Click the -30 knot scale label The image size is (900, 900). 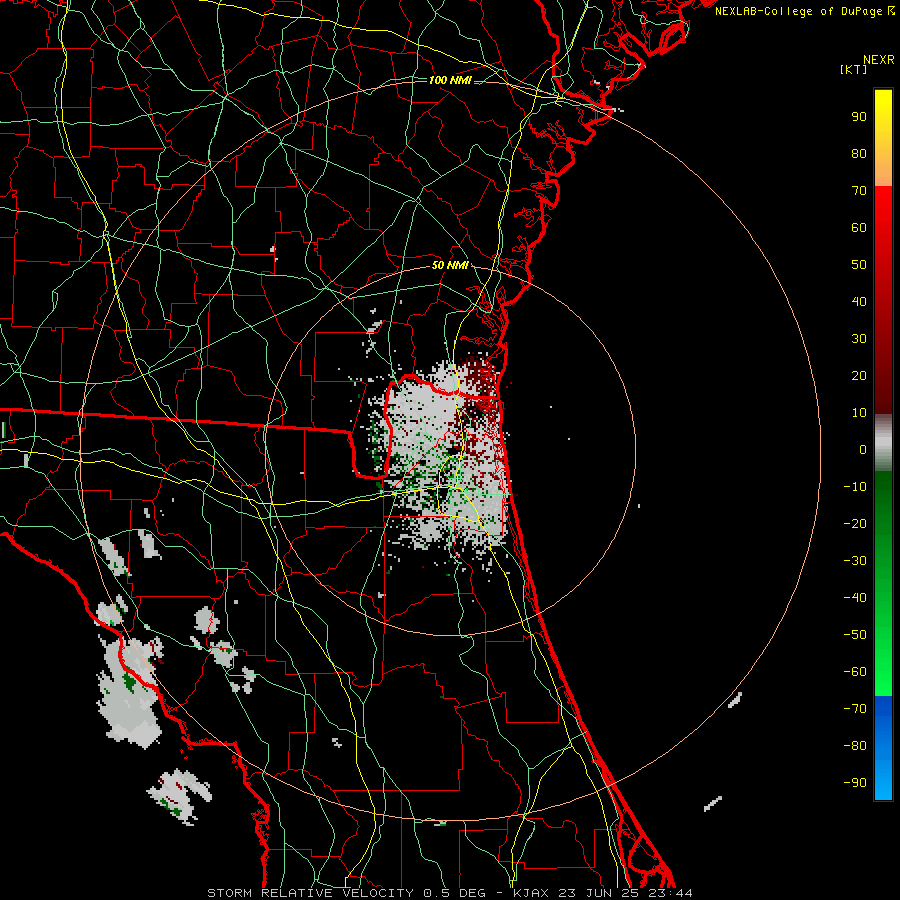[855, 561]
